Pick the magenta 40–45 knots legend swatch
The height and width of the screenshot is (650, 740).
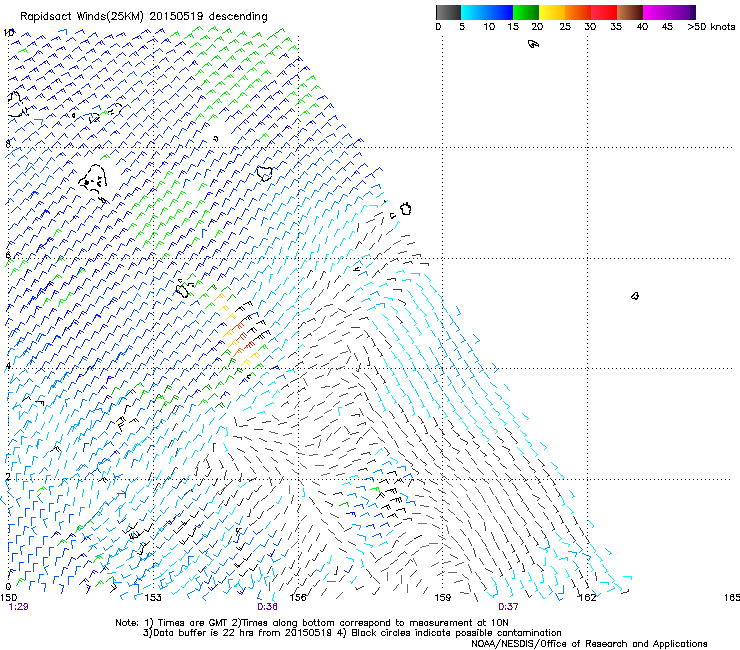656,12
